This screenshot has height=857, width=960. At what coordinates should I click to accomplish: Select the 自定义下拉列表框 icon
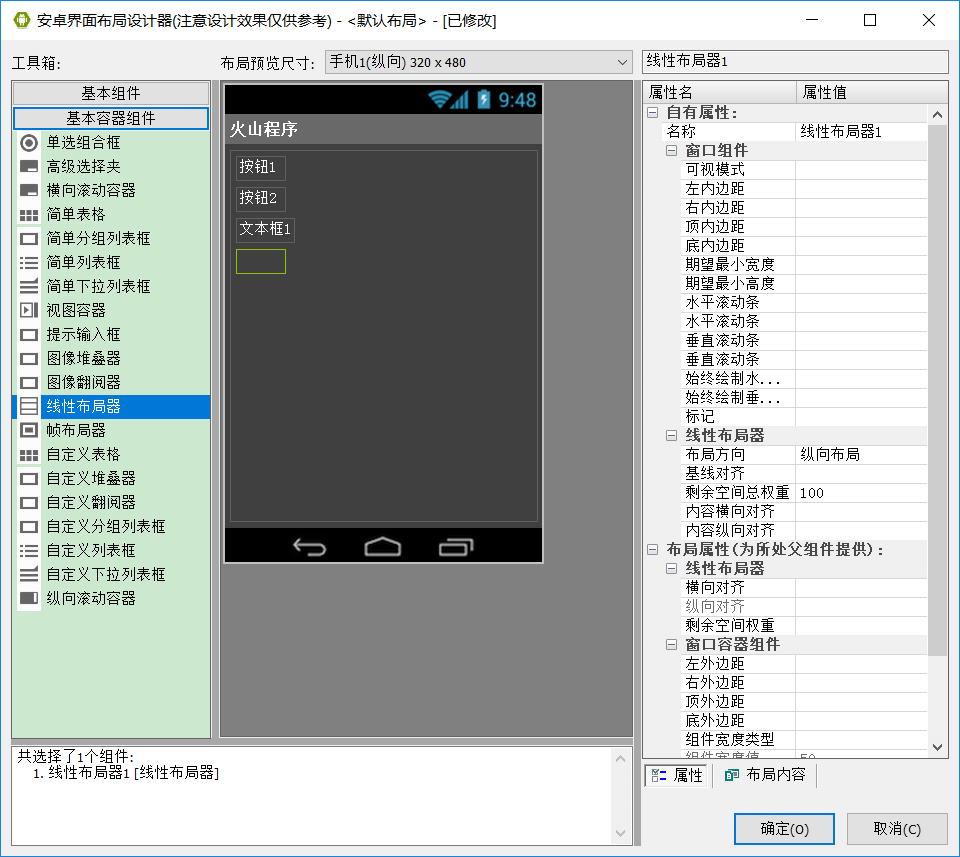pyautogui.click(x=29, y=574)
